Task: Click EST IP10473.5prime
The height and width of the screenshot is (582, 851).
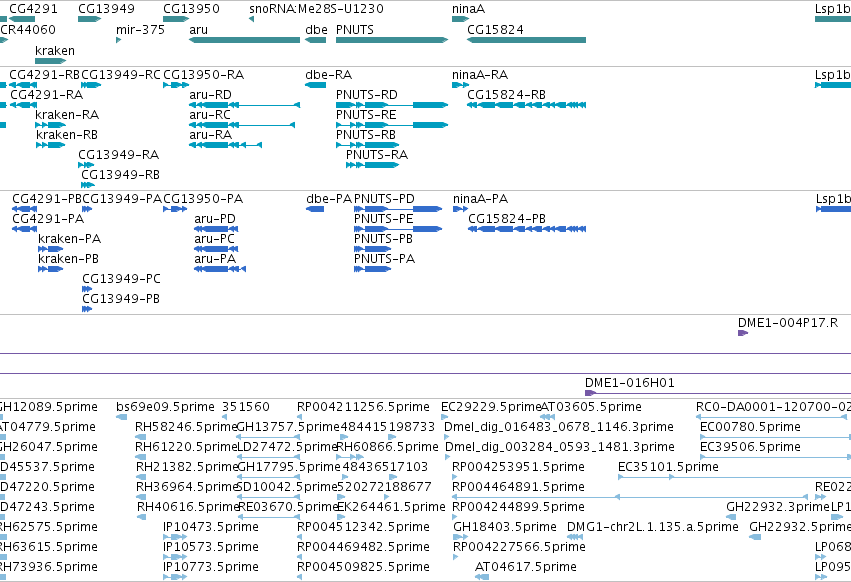Action: tap(175, 537)
